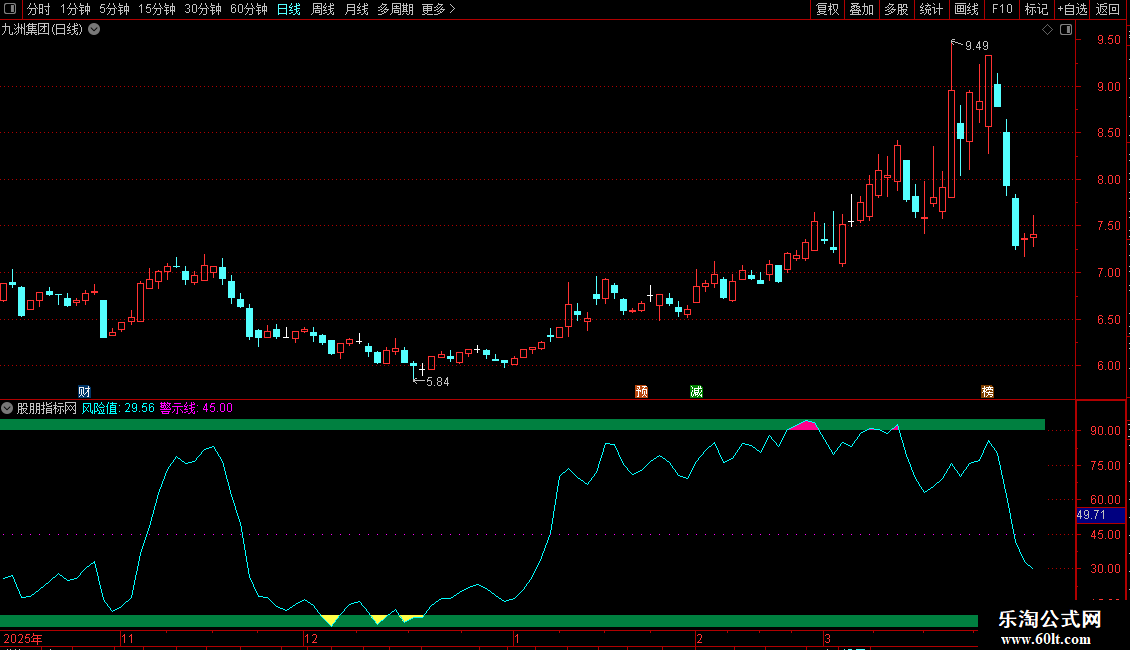Click month 2 on the time axis
Image resolution: width=1130 pixels, height=650 pixels.
click(x=699, y=638)
